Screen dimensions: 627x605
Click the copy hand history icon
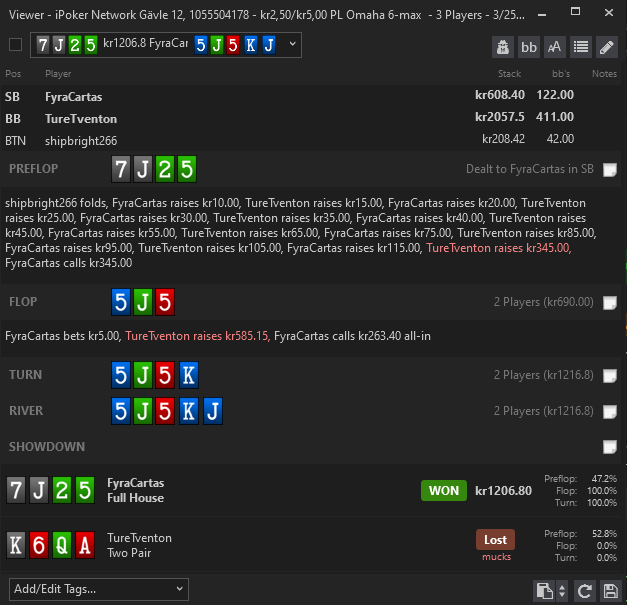pyautogui.click(x=544, y=591)
